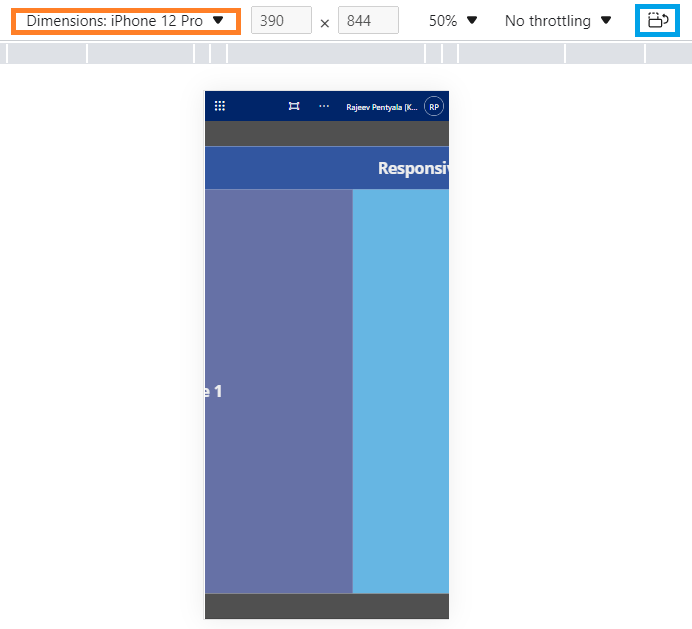Screen dimensions: 692x629
Task: Click the RP account avatar
Action: [434, 106]
